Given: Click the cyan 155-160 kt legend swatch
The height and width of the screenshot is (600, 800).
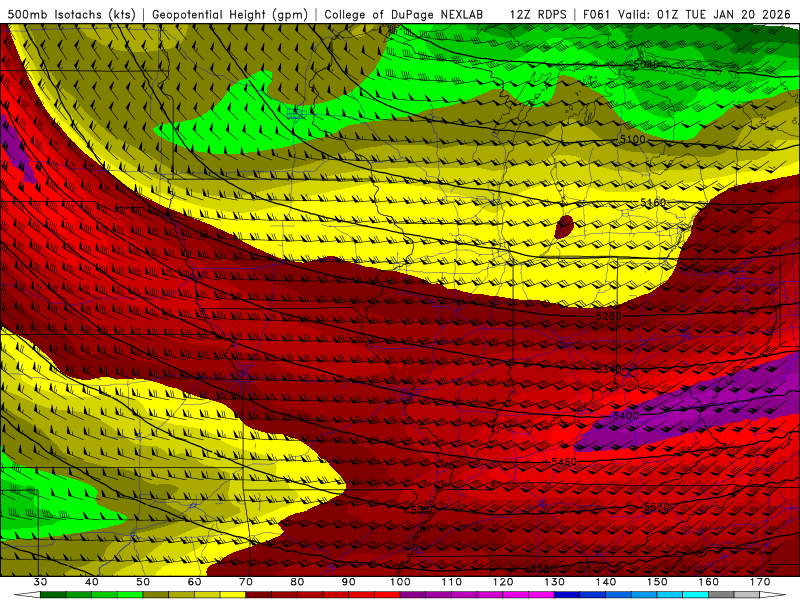Looking at the screenshot, I should [695, 595].
